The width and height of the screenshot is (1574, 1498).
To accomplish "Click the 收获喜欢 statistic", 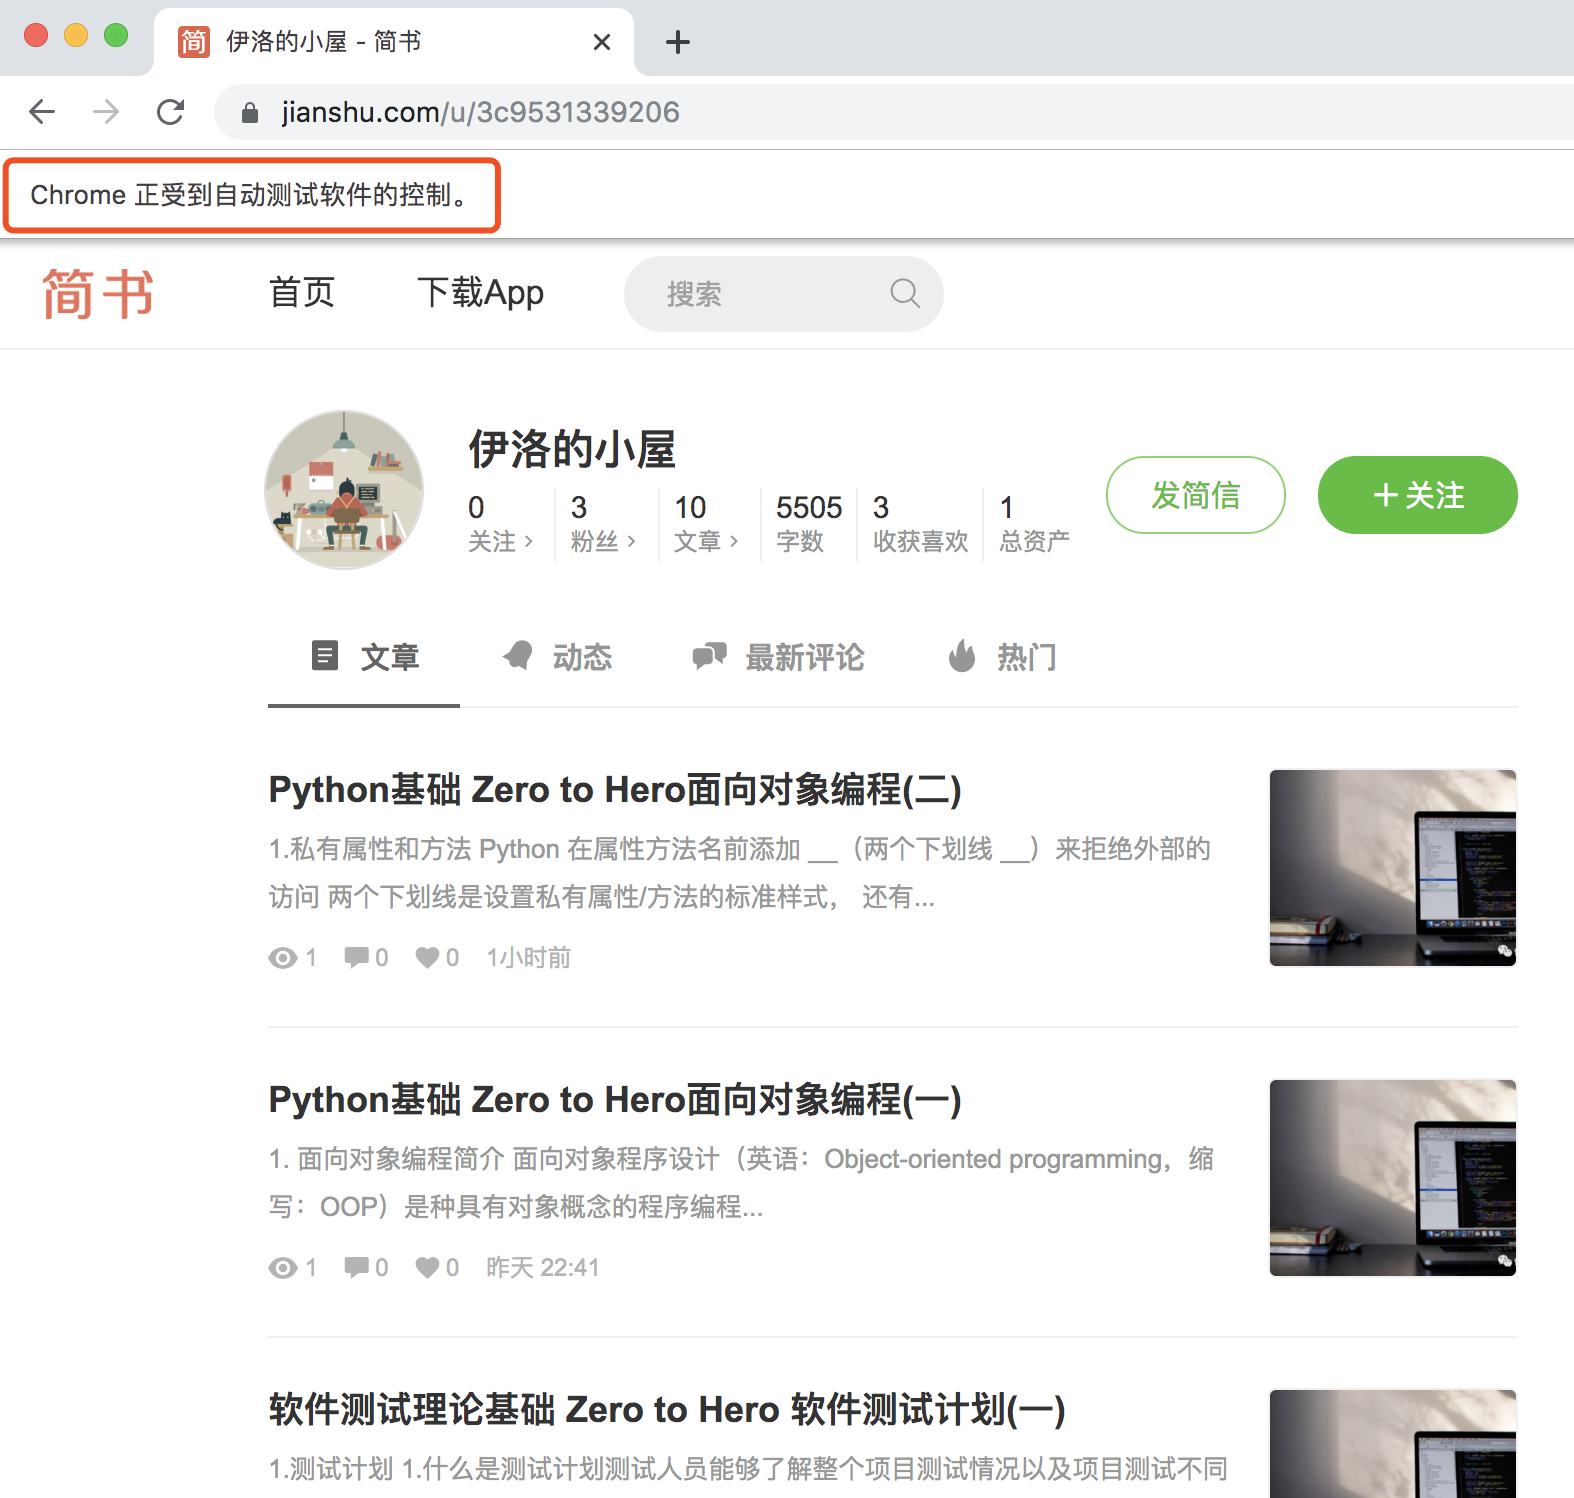I will pos(920,525).
